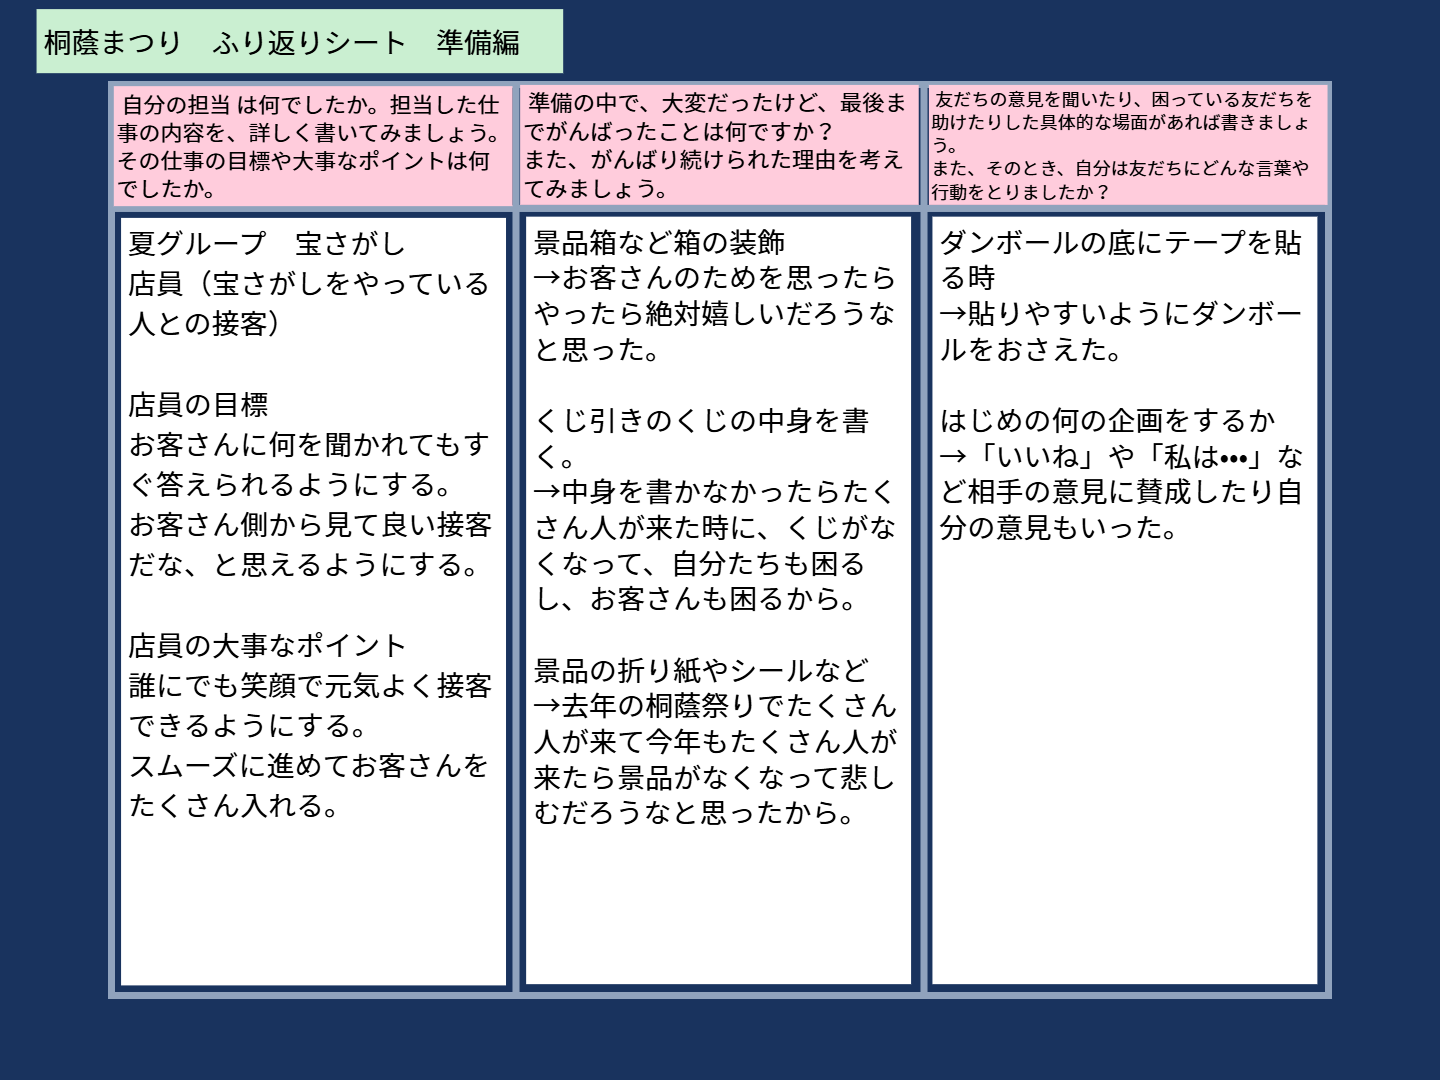Image resolution: width=1440 pixels, height=1080 pixels.
Task: Click the line 景品の折り紙やシールなど
Action: click(701, 670)
